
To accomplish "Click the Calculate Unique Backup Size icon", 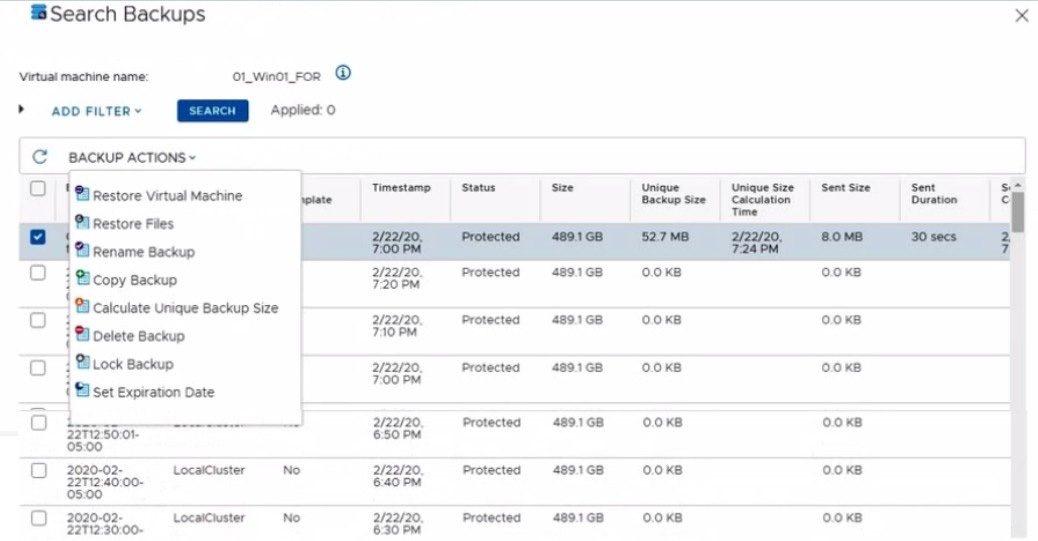I will click(x=82, y=307).
